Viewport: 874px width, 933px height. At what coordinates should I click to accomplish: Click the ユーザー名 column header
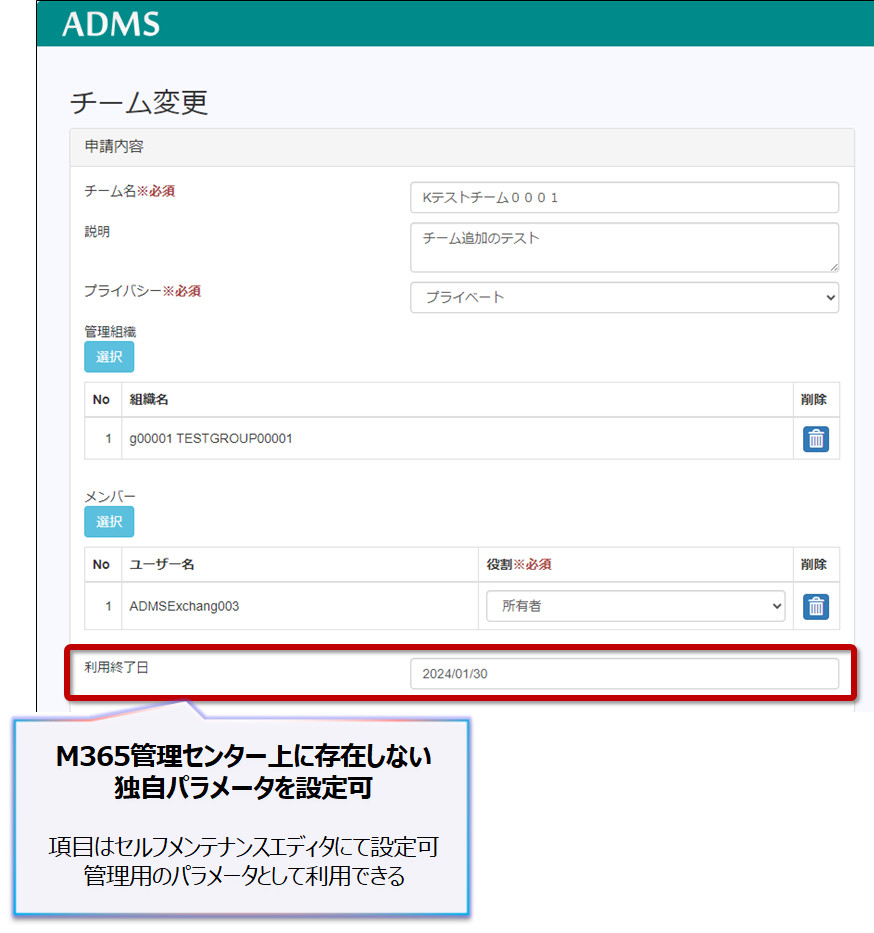click(162, 564)
